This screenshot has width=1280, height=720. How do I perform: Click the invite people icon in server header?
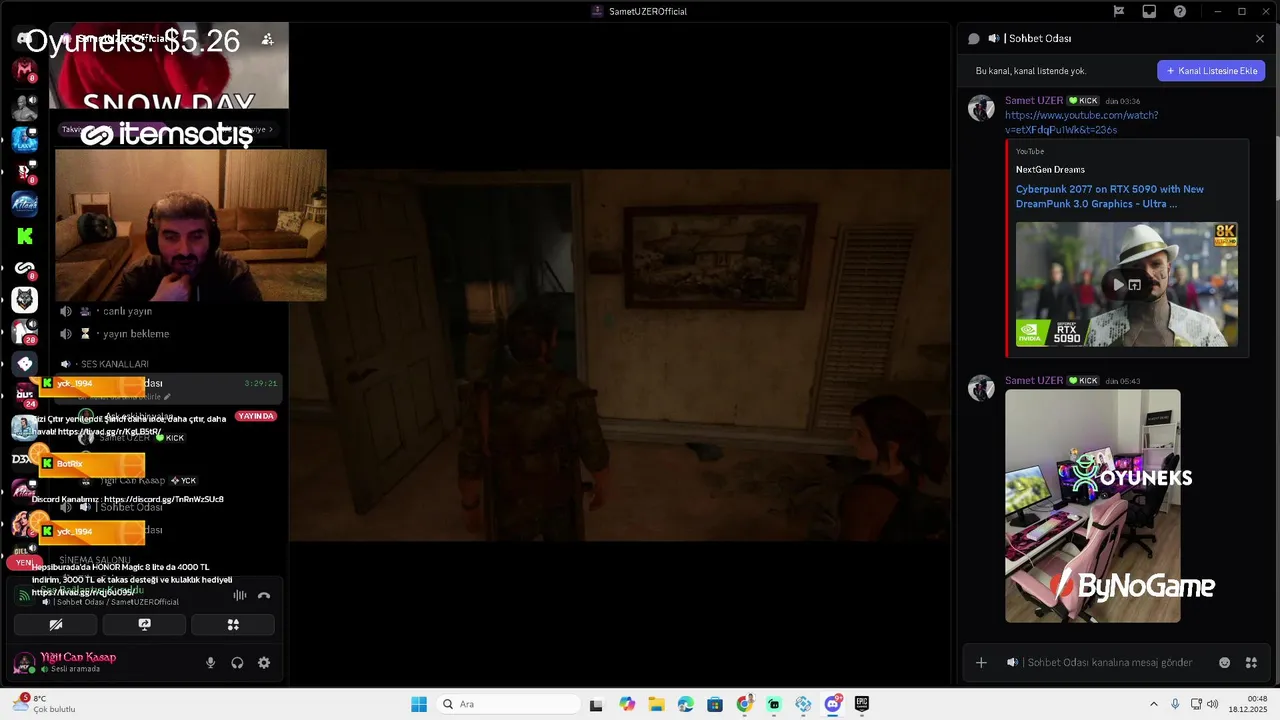click(x=267, y=39)
